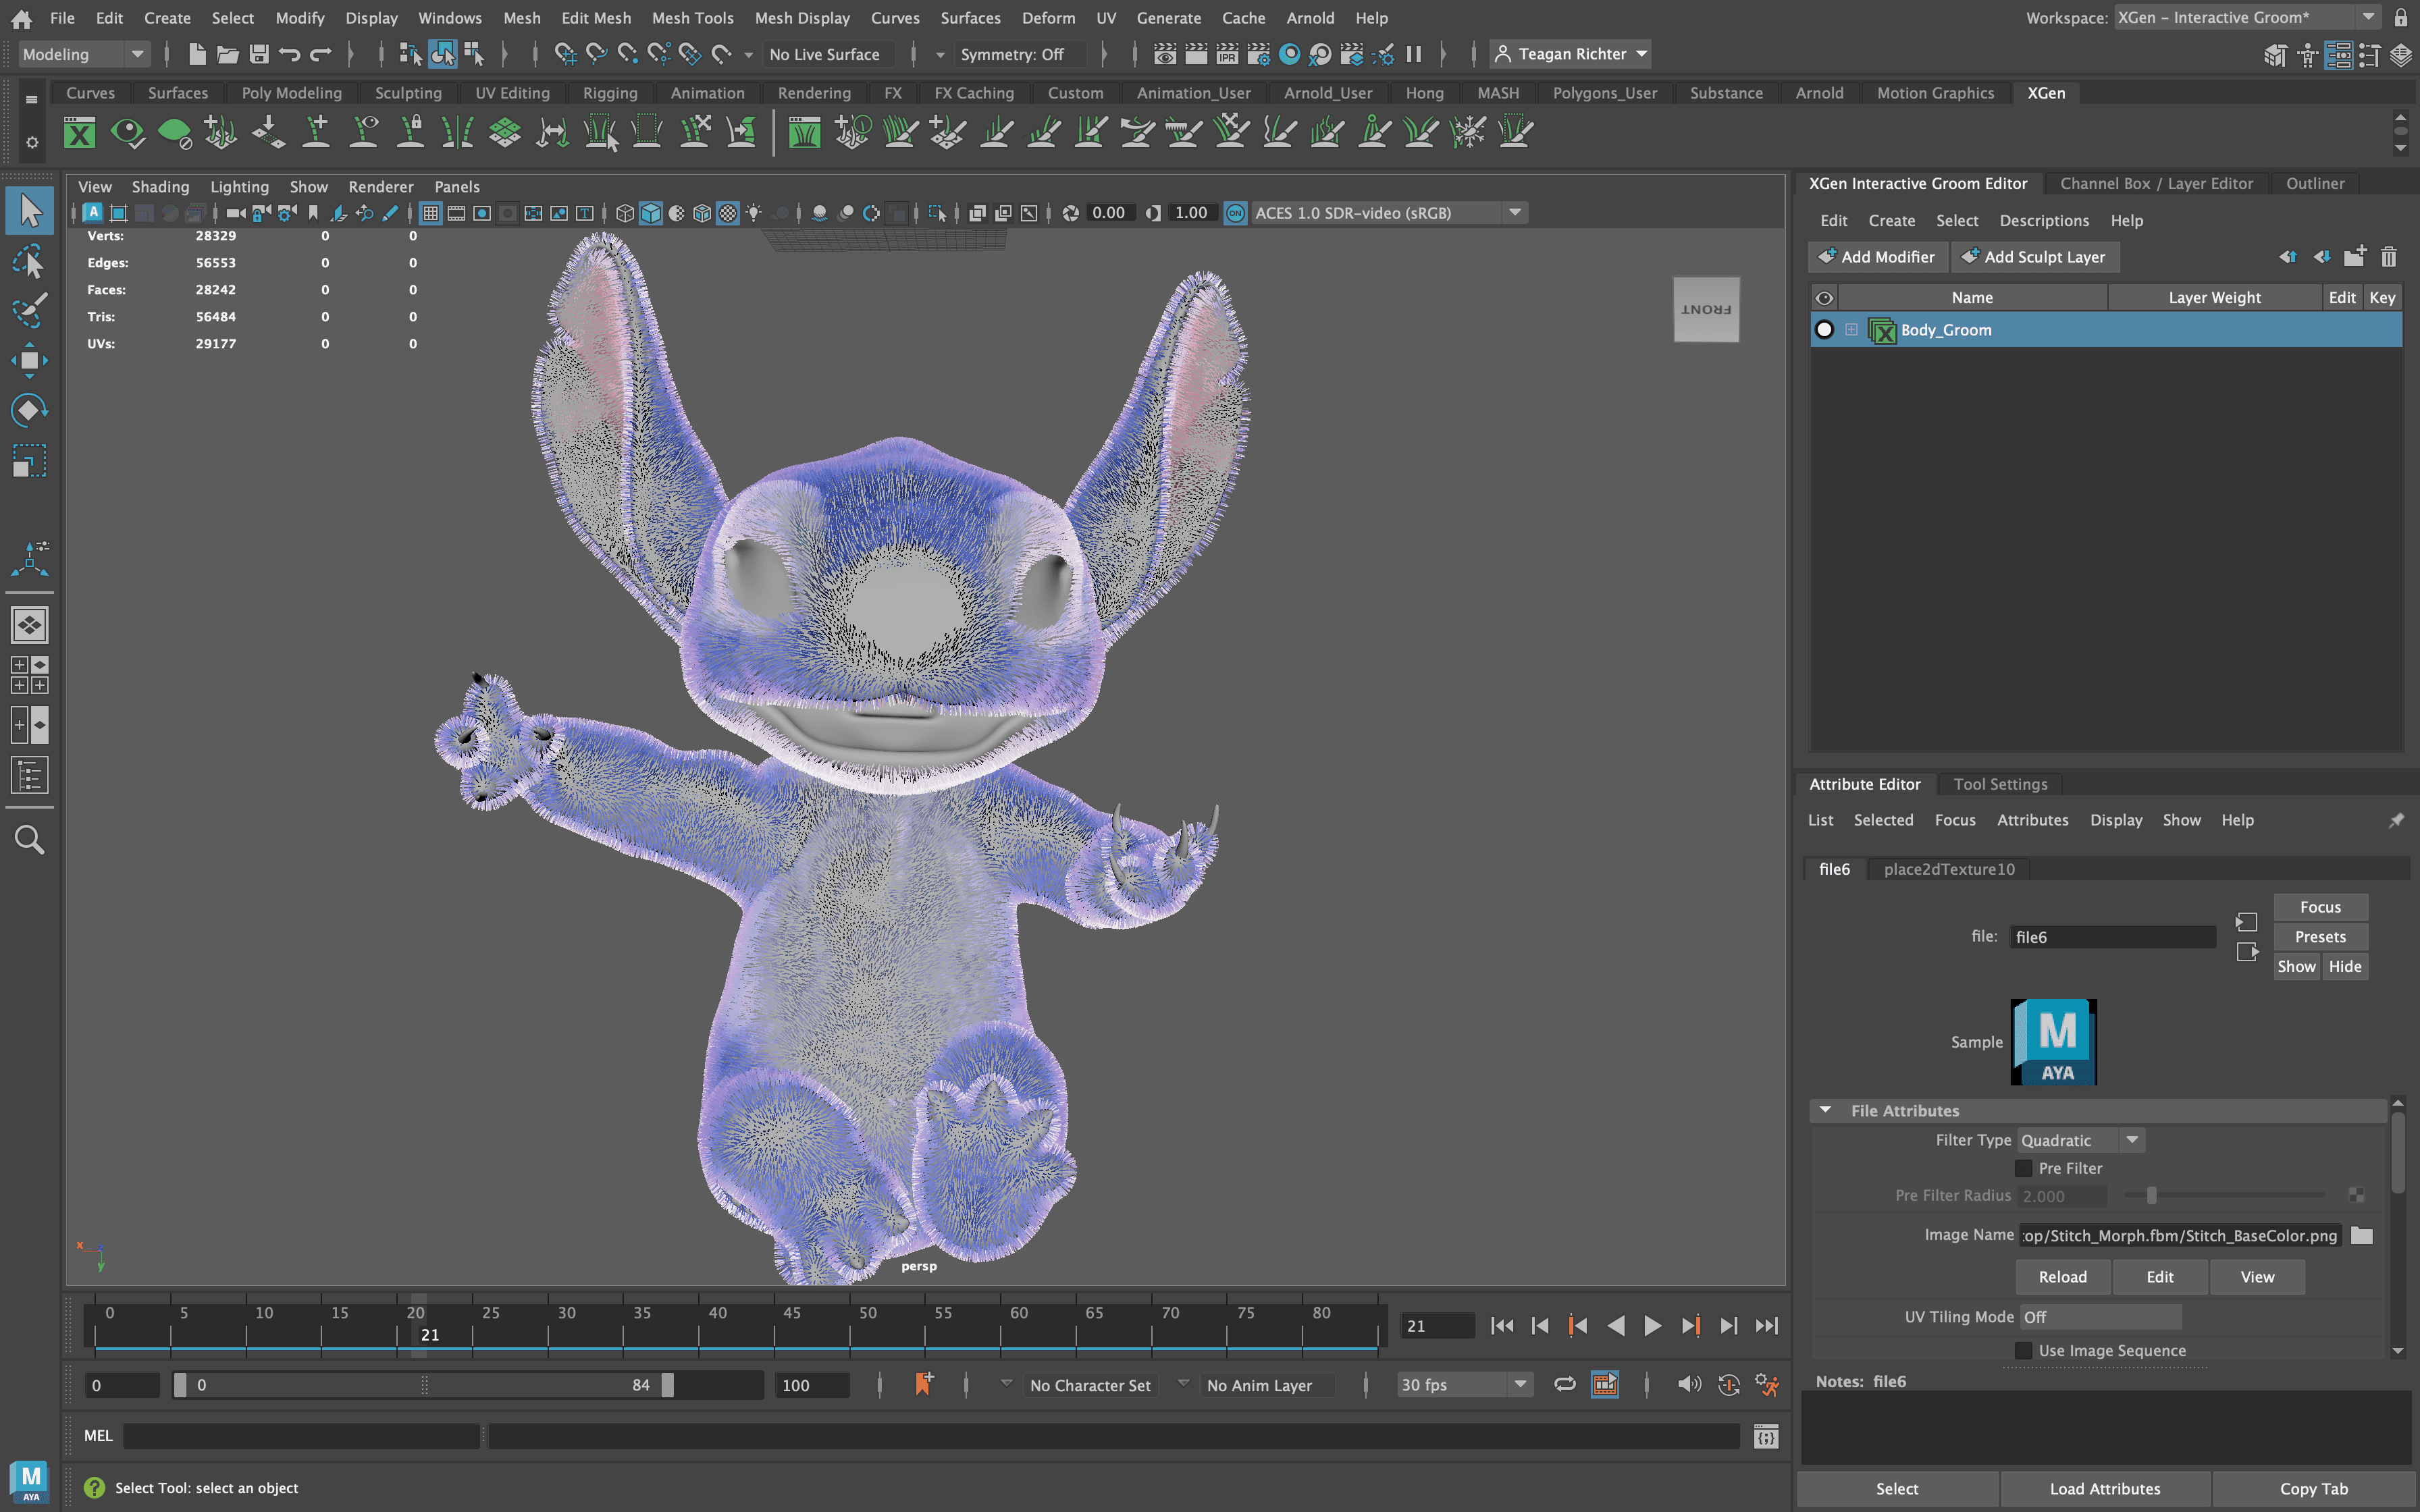Open the script editor icon beside the command line
2420x1512 pixels.
point(1766,1436)
